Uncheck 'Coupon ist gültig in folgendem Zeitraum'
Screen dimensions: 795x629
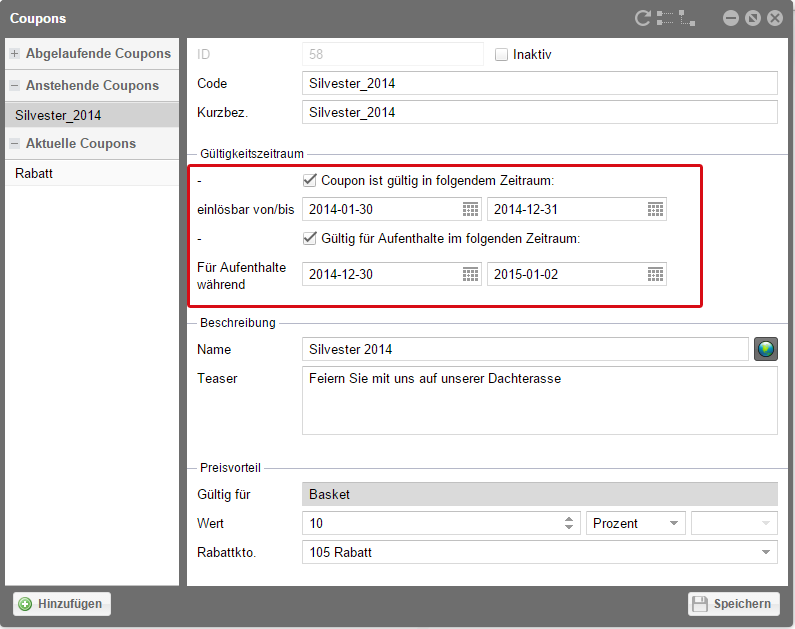310,181
